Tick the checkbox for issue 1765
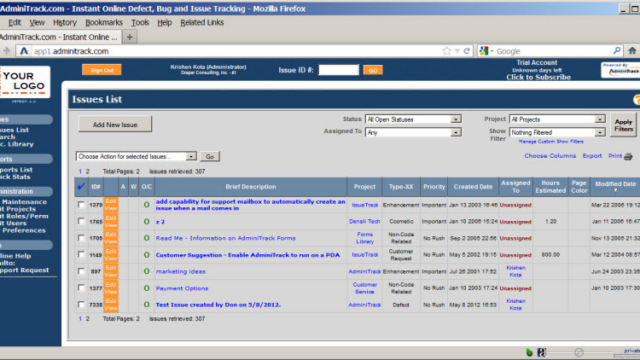 point(81,221)
